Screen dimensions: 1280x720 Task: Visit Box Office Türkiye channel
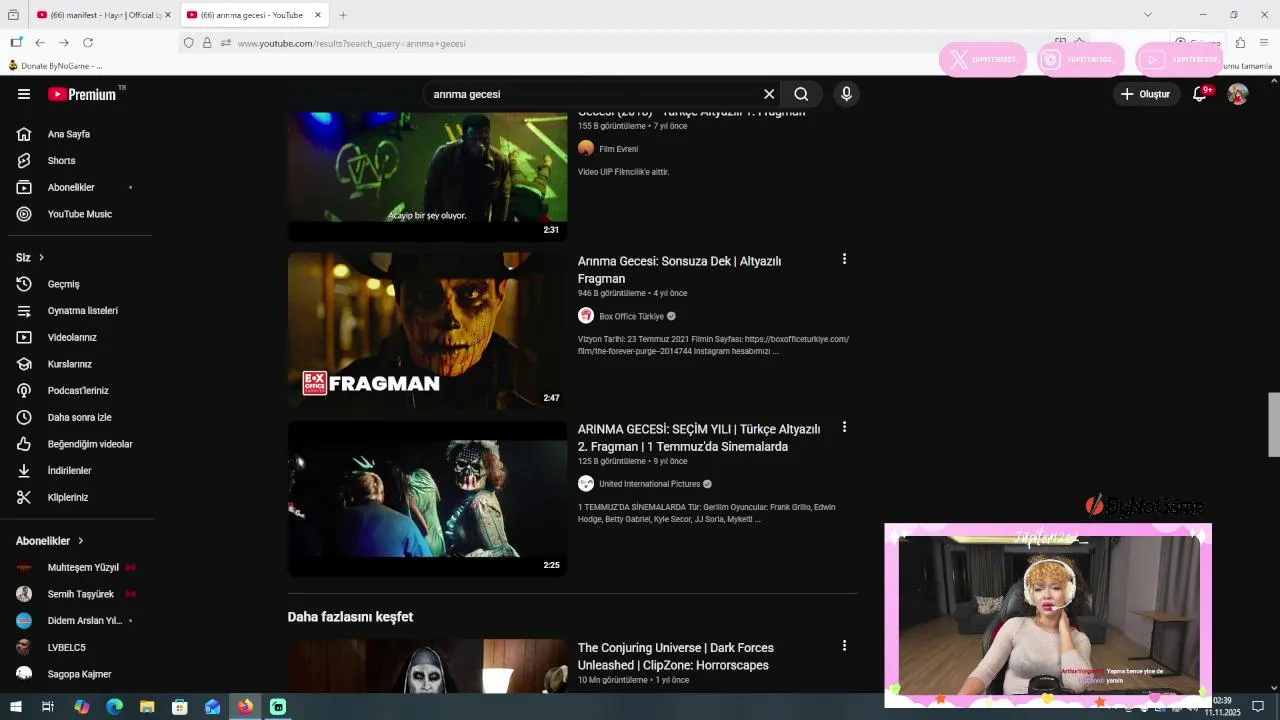click(x=631, y=316)
